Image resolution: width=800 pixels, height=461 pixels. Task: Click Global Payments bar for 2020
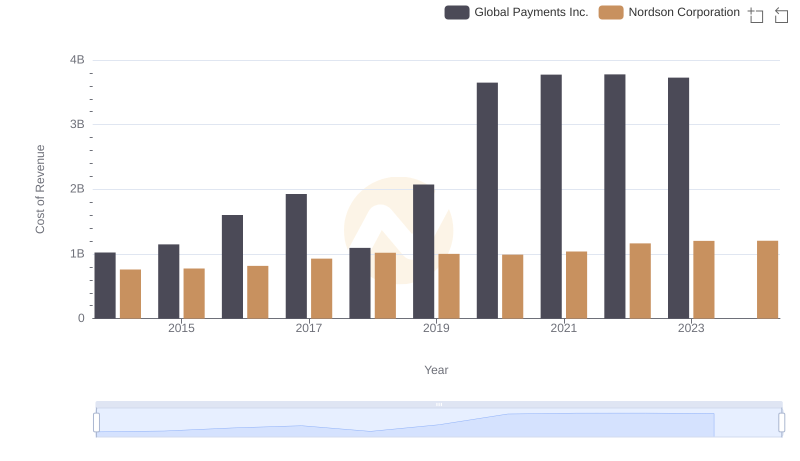click(487, 200)
